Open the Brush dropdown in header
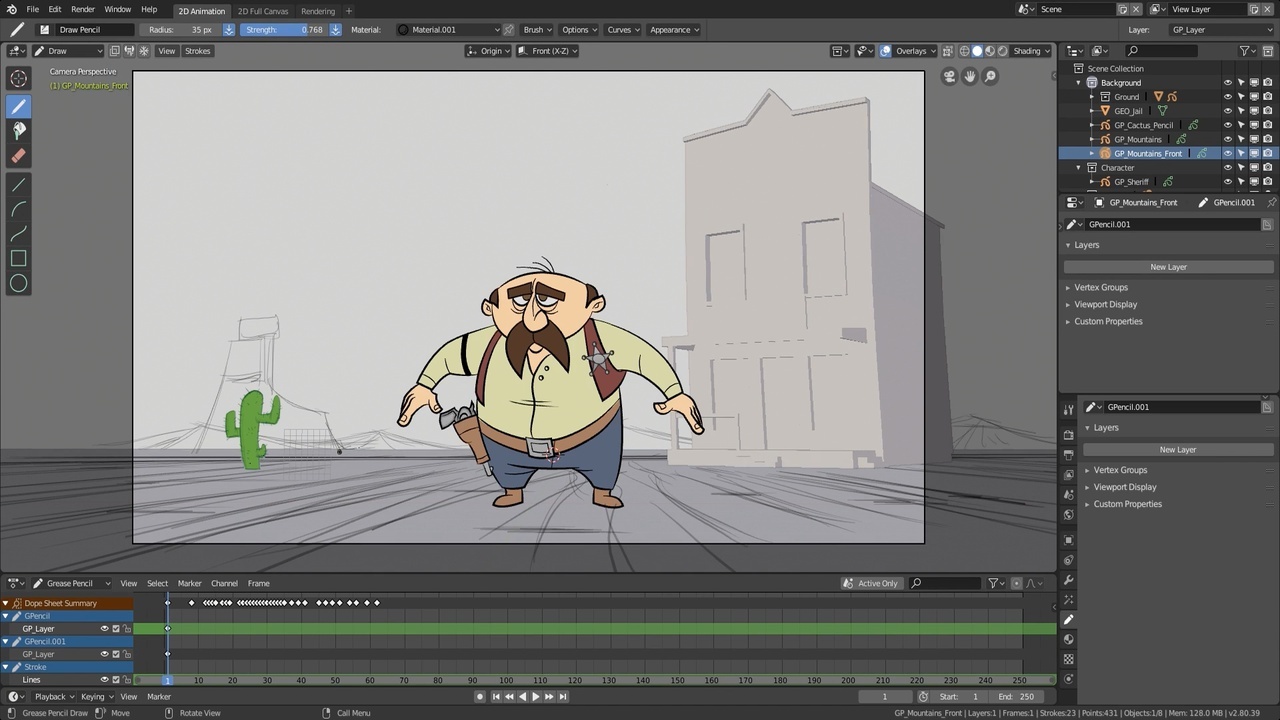 click(x=538, y=30)
